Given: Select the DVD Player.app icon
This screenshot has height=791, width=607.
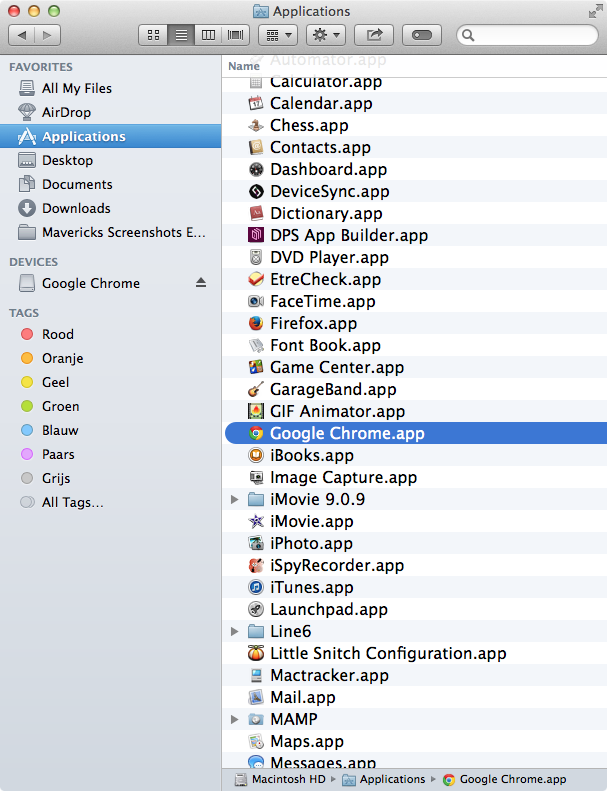Looking at the screenshot, I should 256,257.
